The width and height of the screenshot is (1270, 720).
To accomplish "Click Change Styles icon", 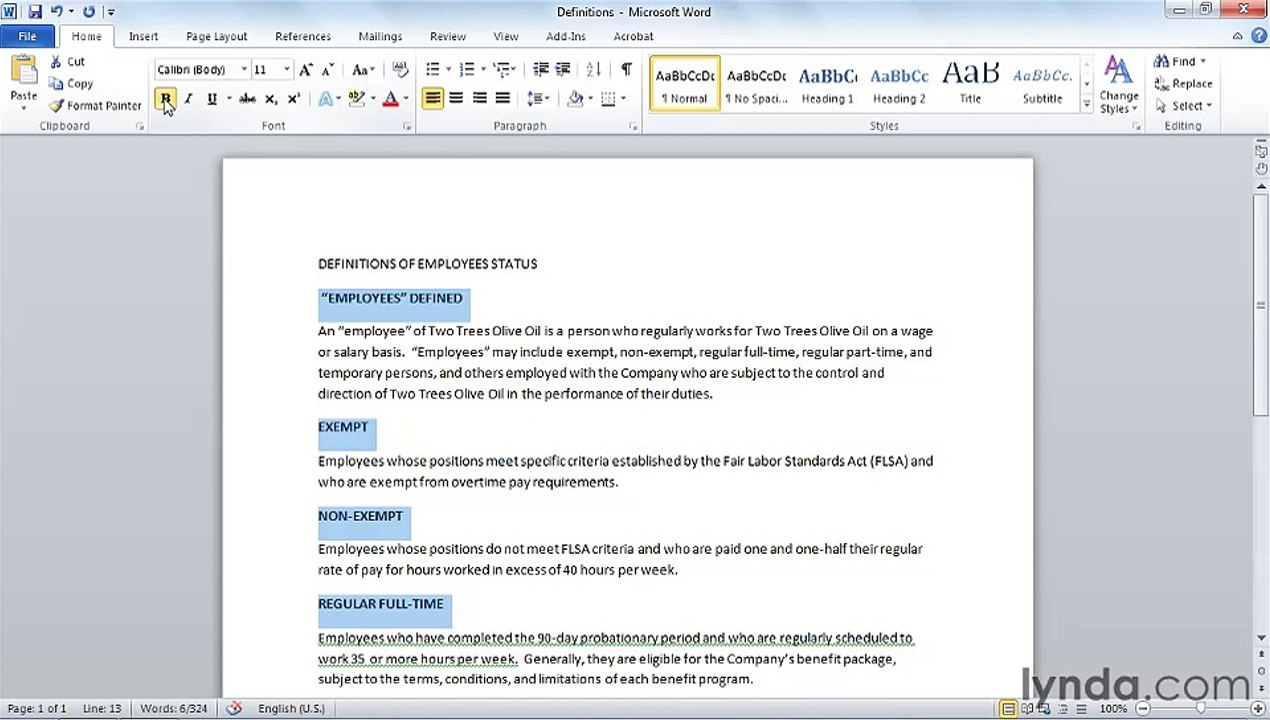I will point(1118,84).
